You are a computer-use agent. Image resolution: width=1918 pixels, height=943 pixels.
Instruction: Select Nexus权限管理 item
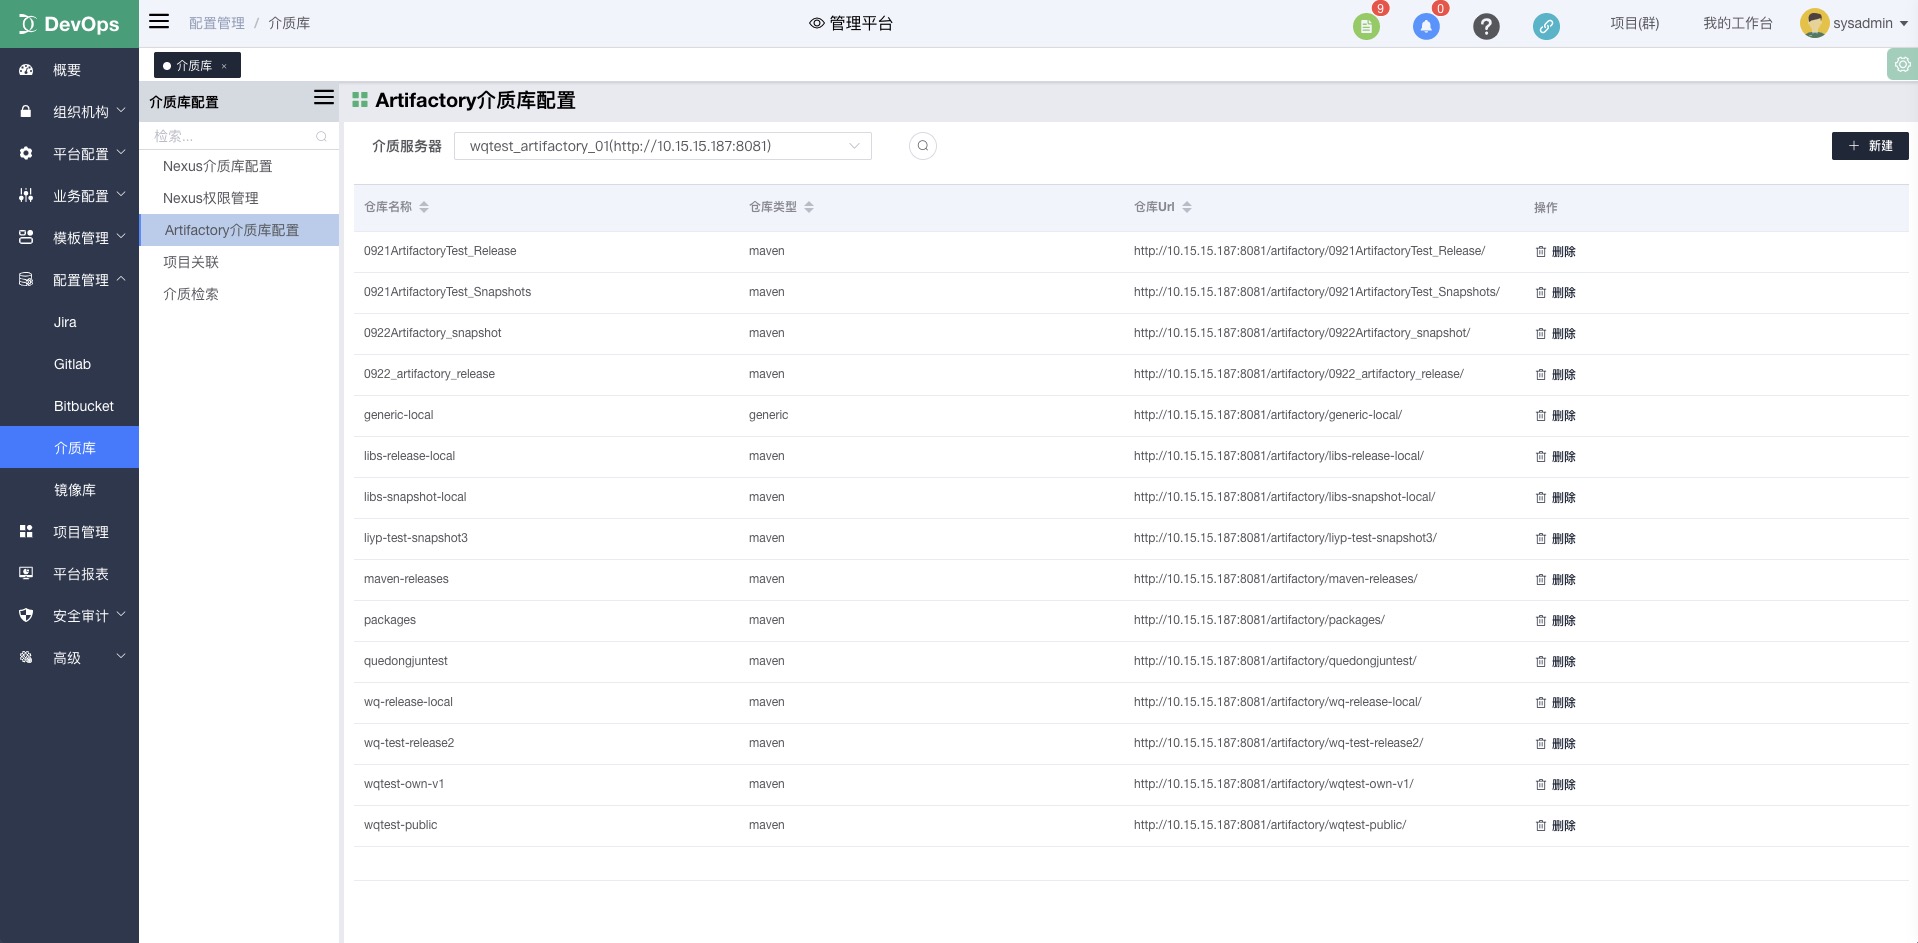tap(239, 198)
